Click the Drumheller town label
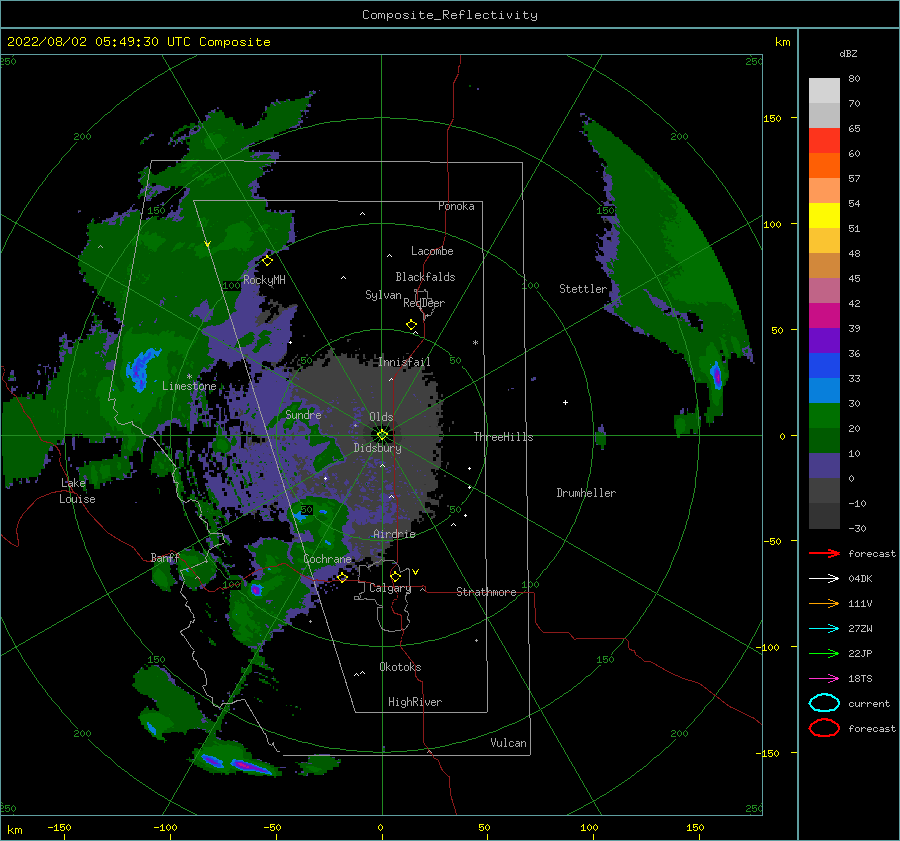This screenshot has height=841, width=900. [x=586, y=493]
